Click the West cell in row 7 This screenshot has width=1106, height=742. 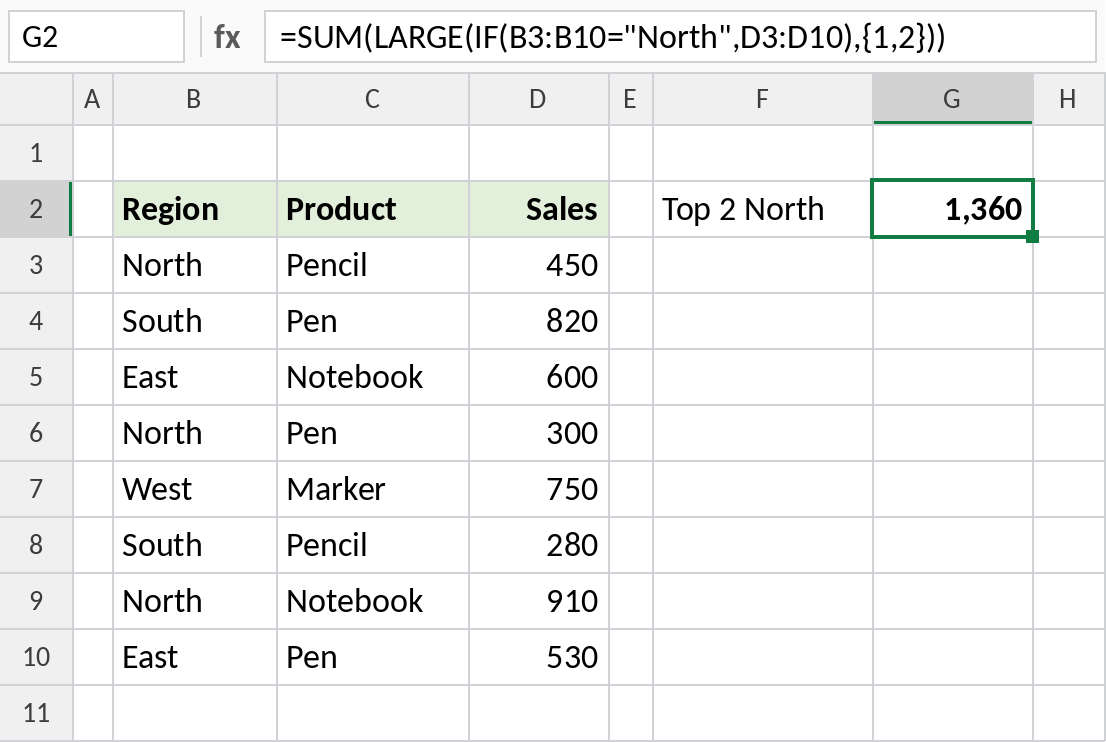point(195,489)
